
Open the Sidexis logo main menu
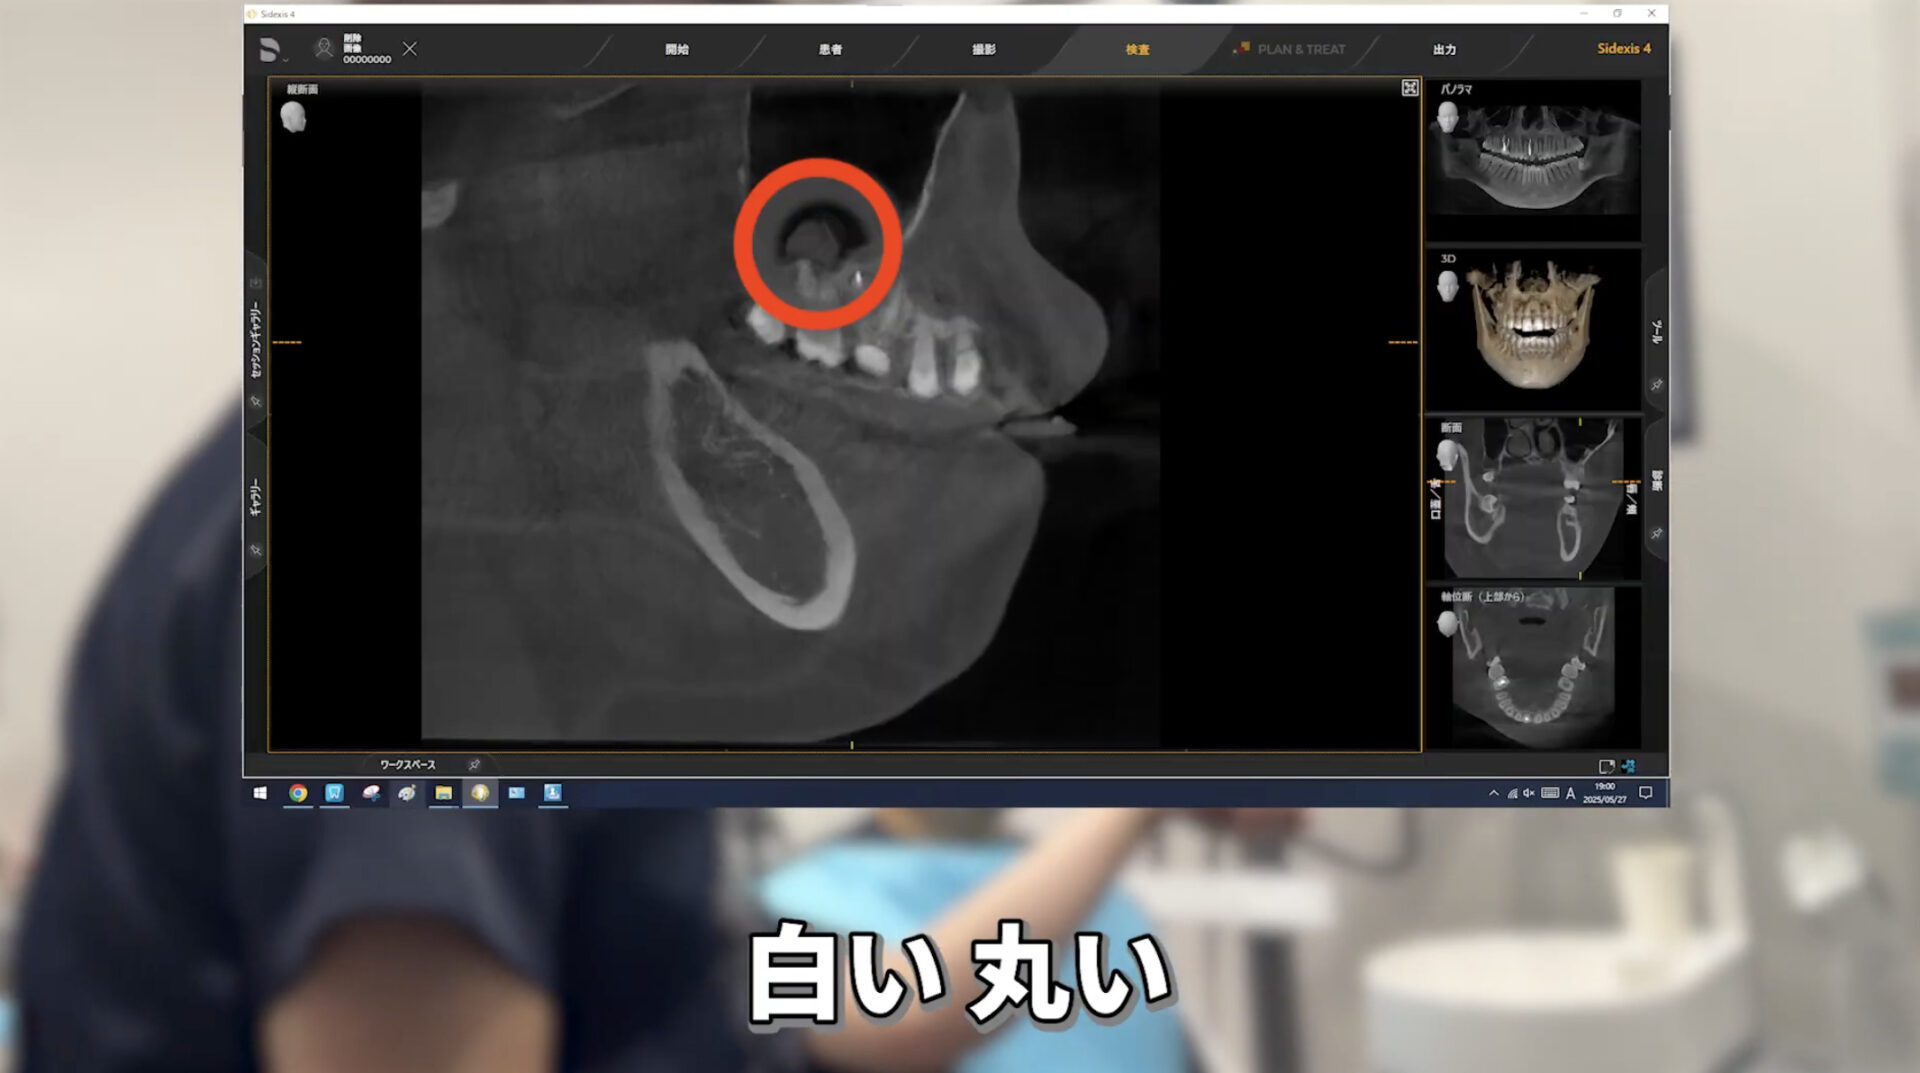click(270, 50)
